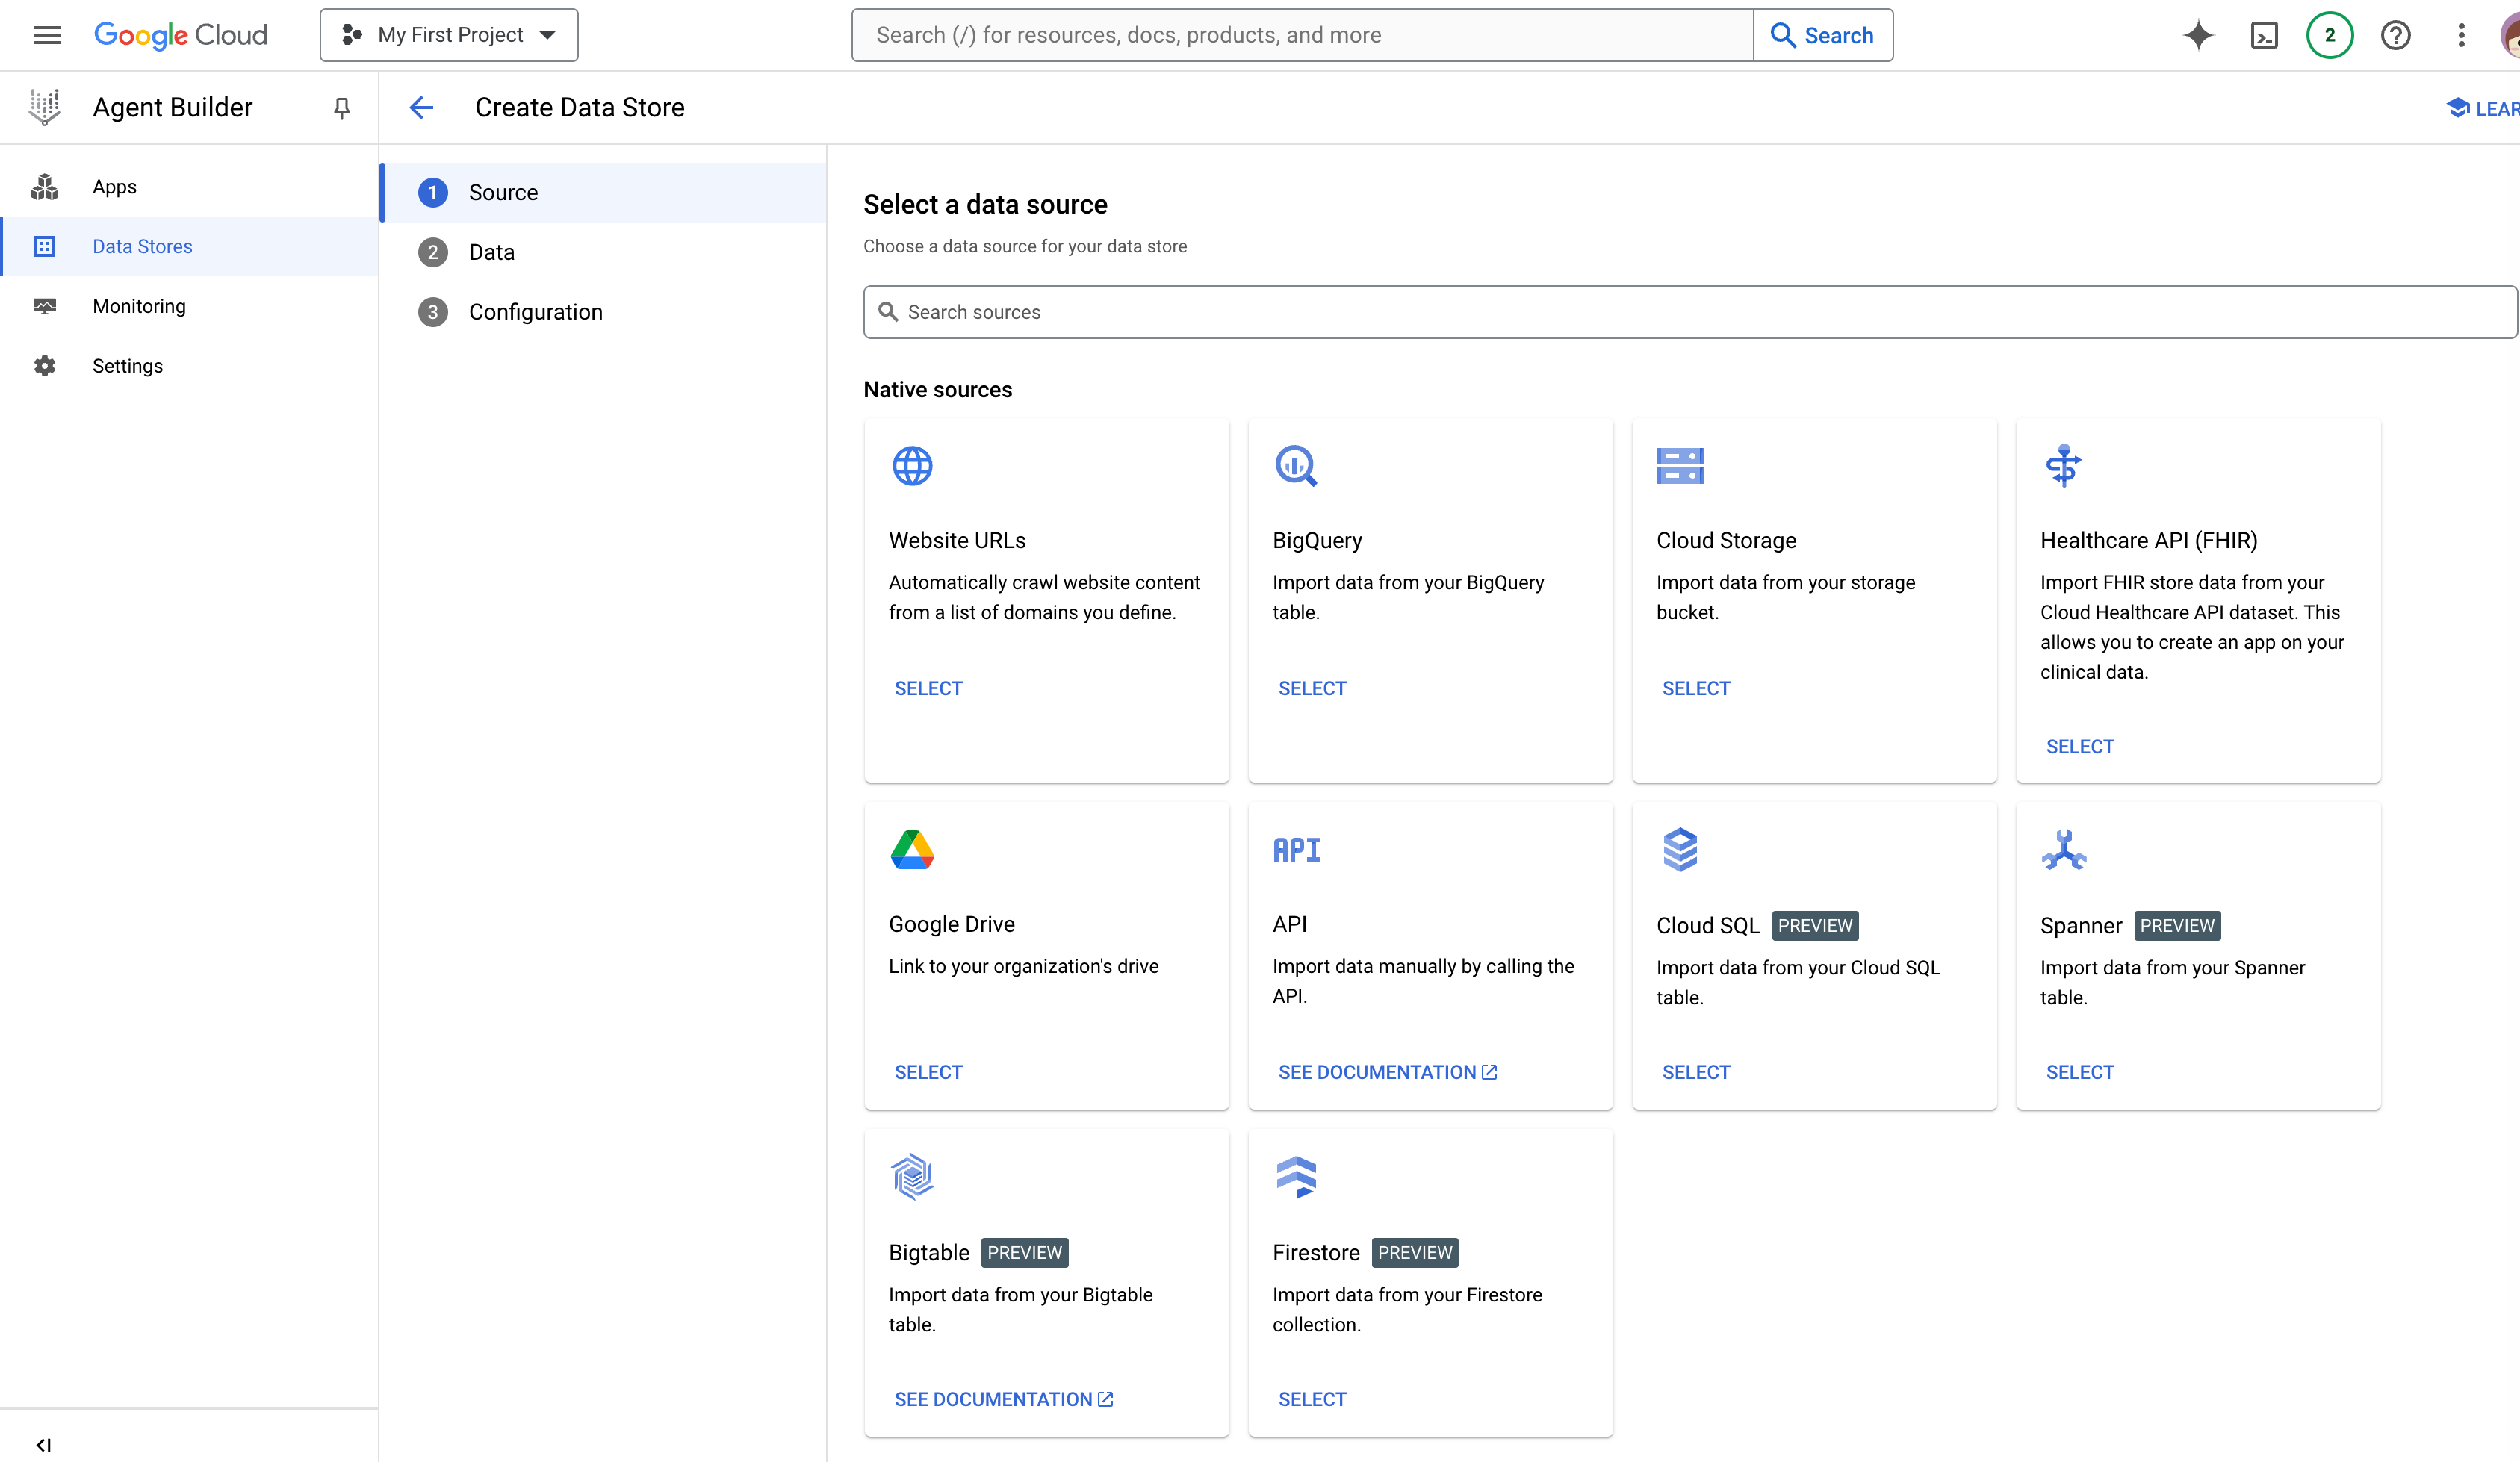The height and width of the screenshot is (1462, 2520).
Task: Jump to step 2 Data
Action: (491, 252)
